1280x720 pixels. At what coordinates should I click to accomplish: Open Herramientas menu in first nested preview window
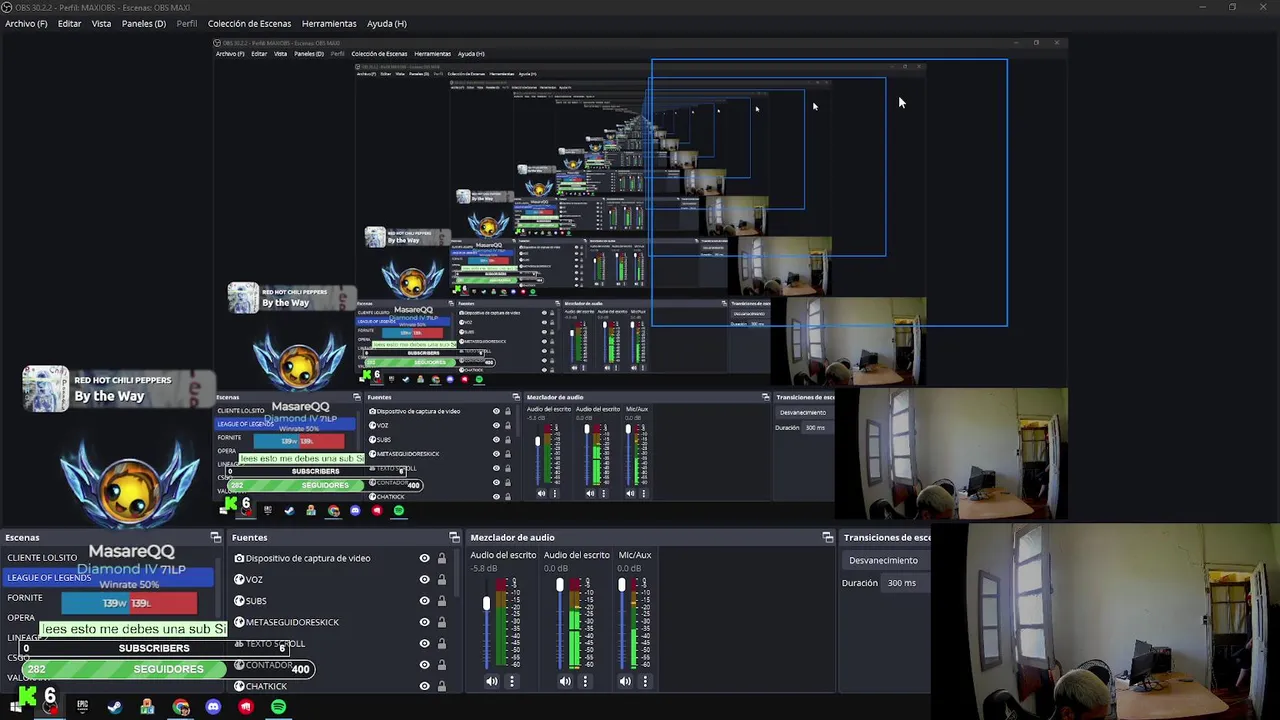[x=432, y=53]
